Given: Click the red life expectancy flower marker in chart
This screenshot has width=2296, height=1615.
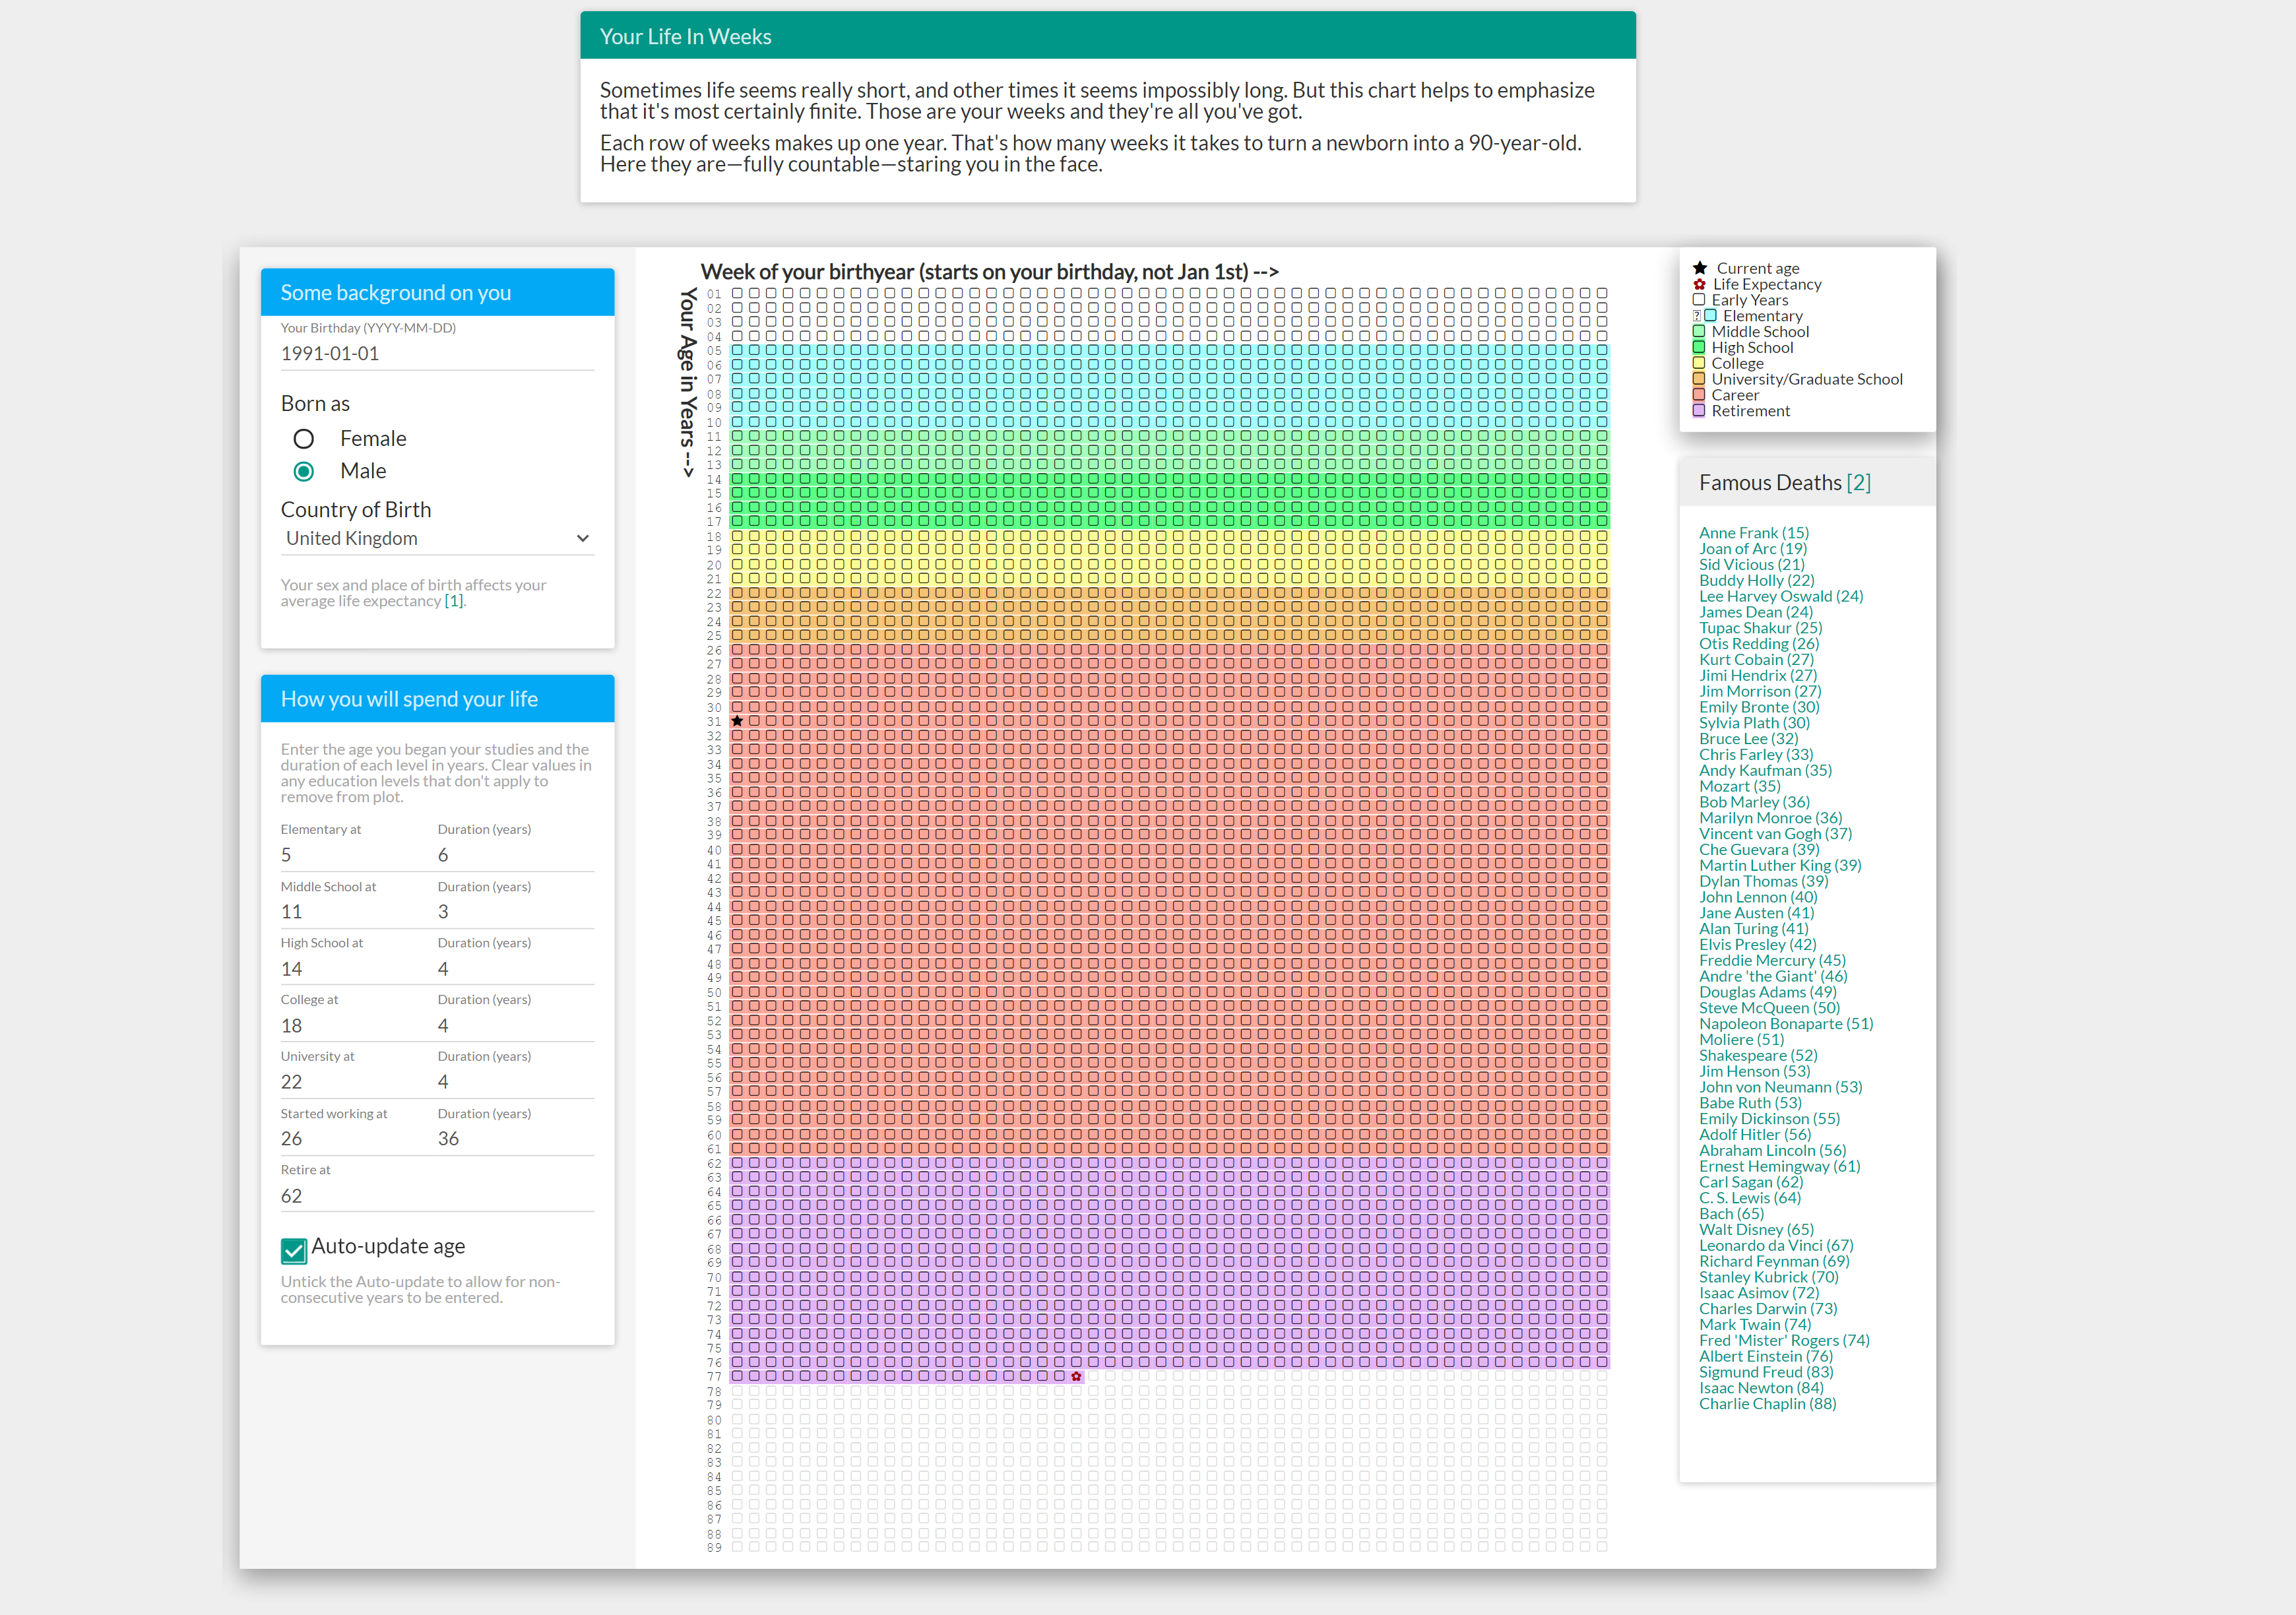Looking at the screenshot, I should pos(1076,1377).
